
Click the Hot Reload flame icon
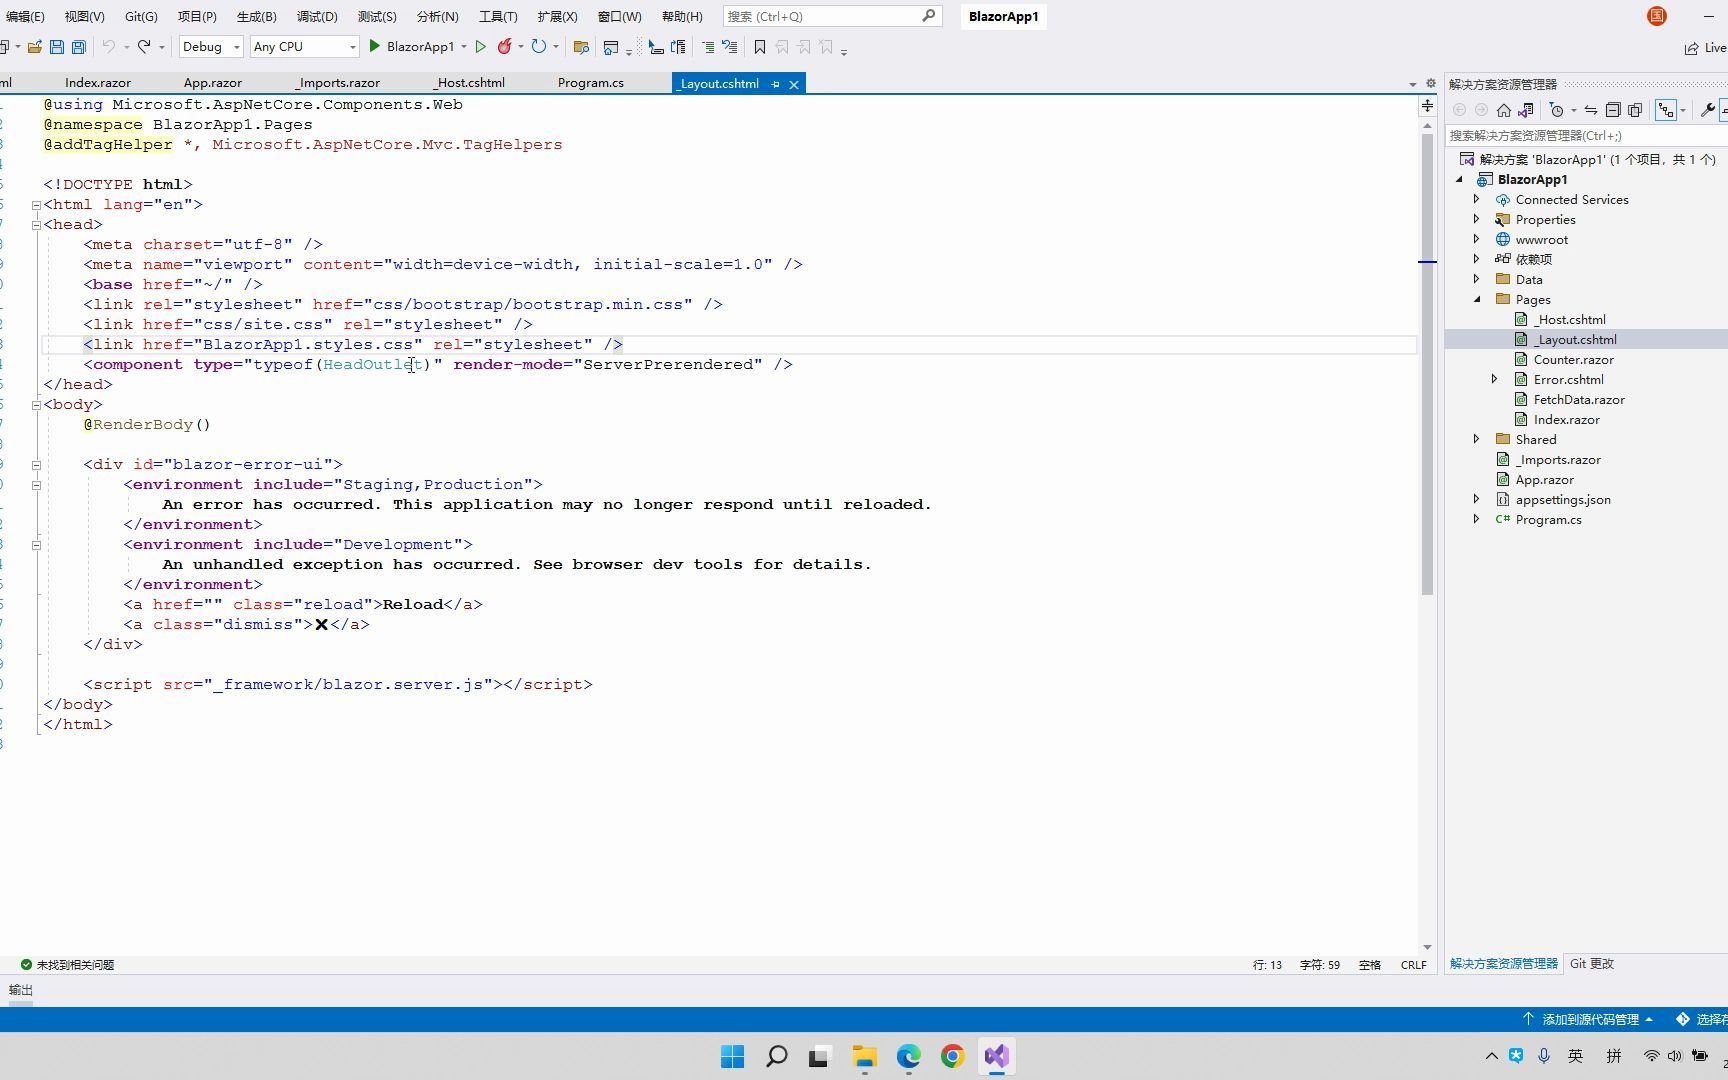(x=506, y=46)
